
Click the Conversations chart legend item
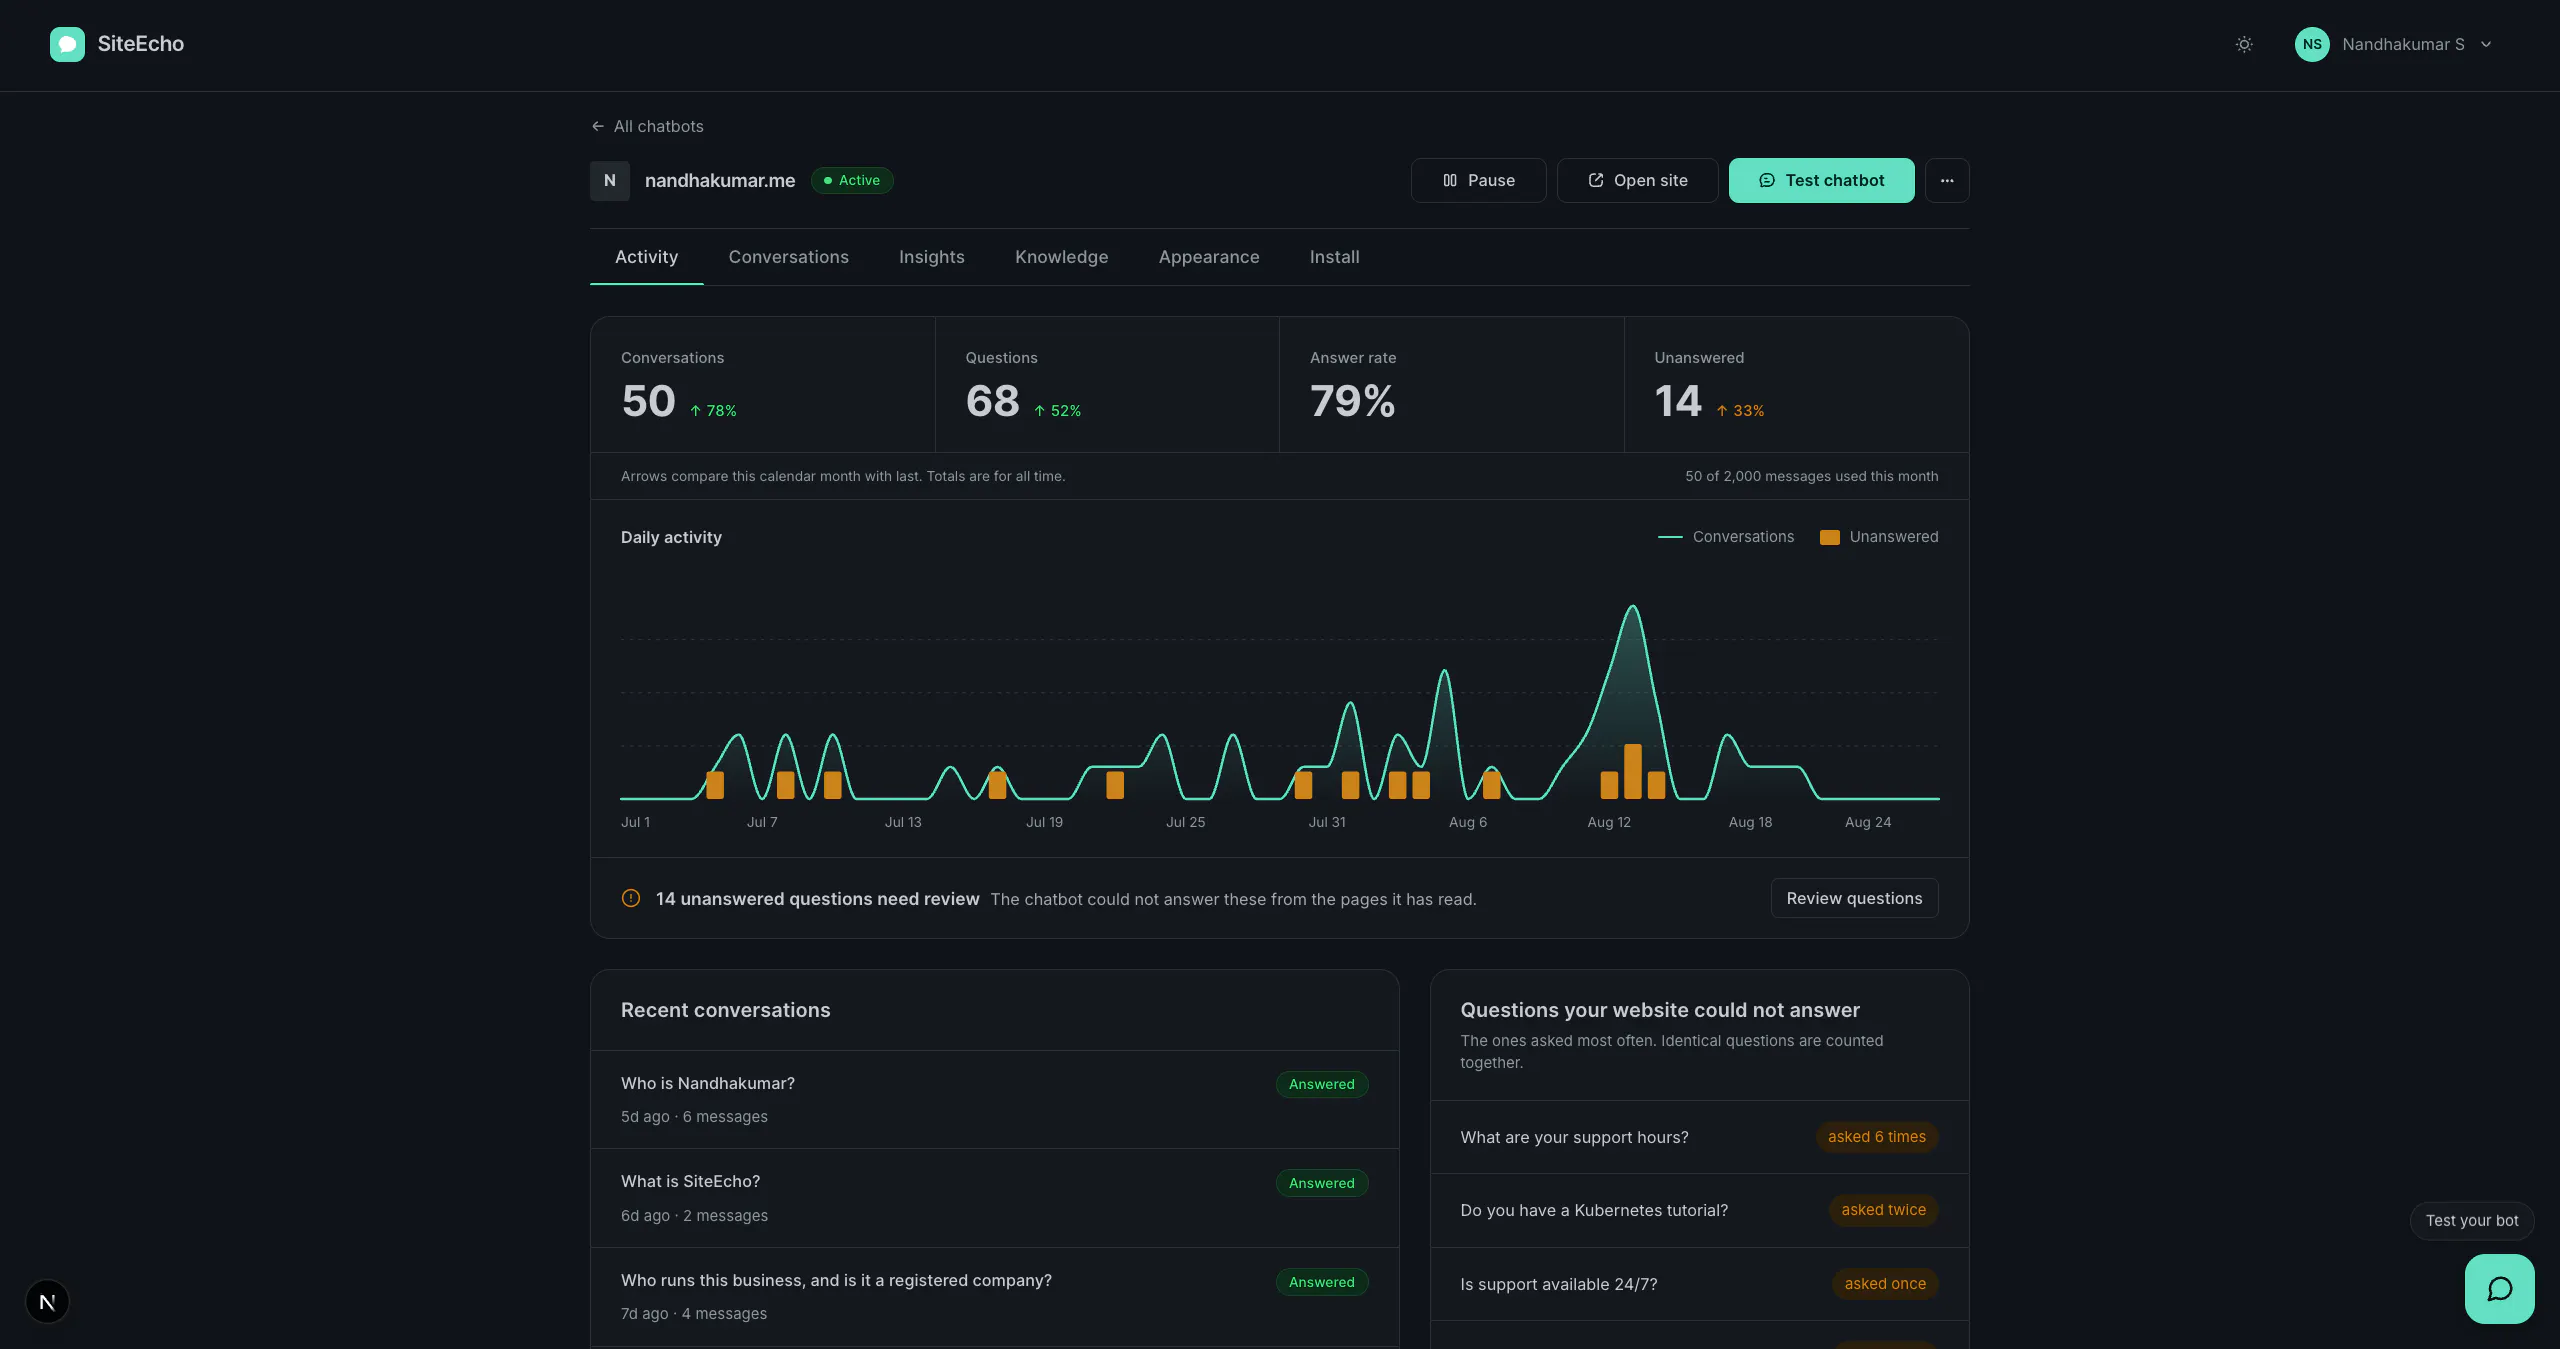tap(1726, 537)
